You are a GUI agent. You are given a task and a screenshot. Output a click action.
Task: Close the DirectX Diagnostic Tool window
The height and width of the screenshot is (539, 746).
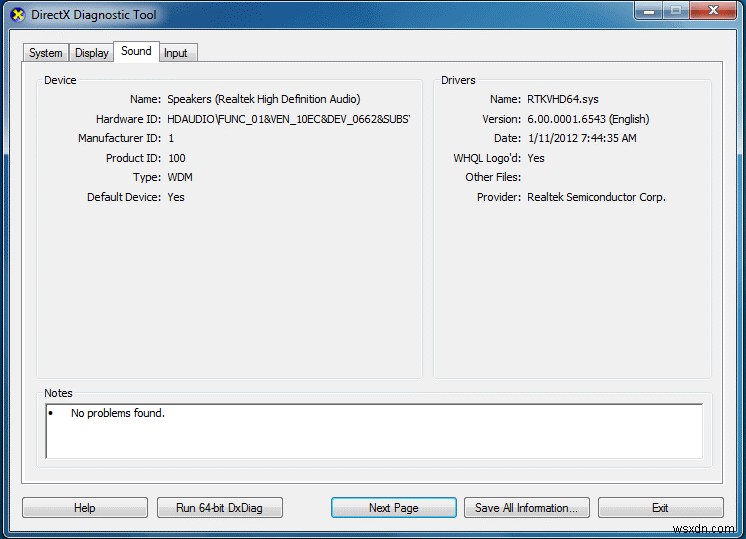click(x=713, y=10)
